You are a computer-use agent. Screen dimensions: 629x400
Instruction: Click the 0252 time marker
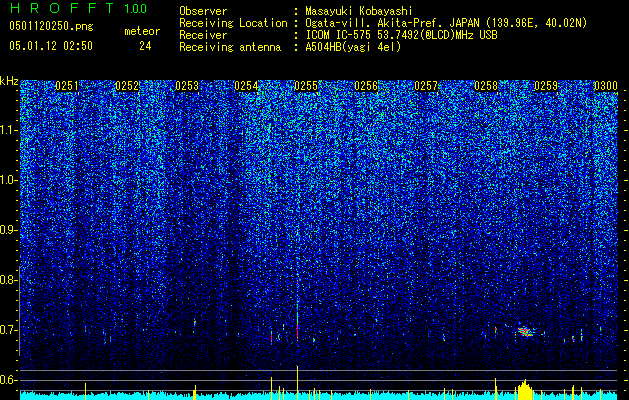(127, 86)
